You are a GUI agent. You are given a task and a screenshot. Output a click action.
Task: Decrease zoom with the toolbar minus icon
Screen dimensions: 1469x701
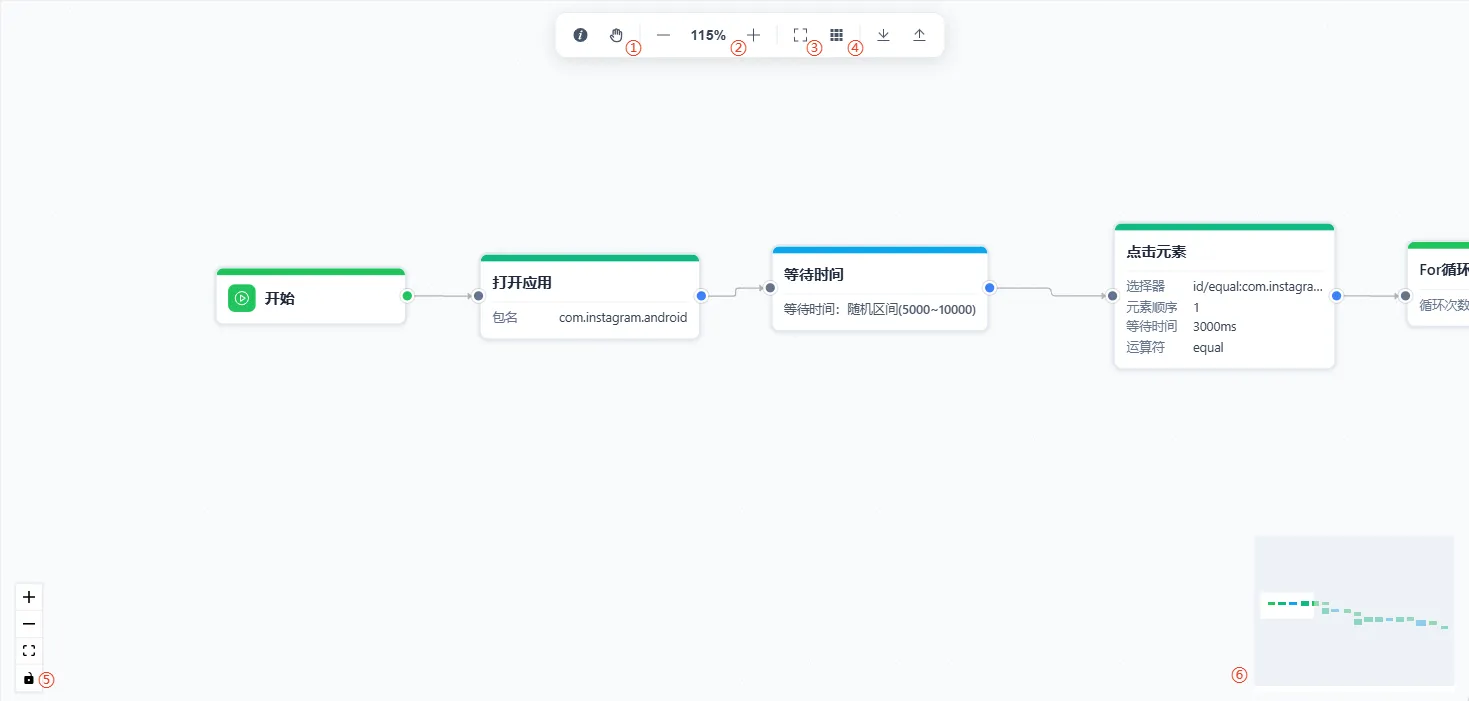coord(663,35)
